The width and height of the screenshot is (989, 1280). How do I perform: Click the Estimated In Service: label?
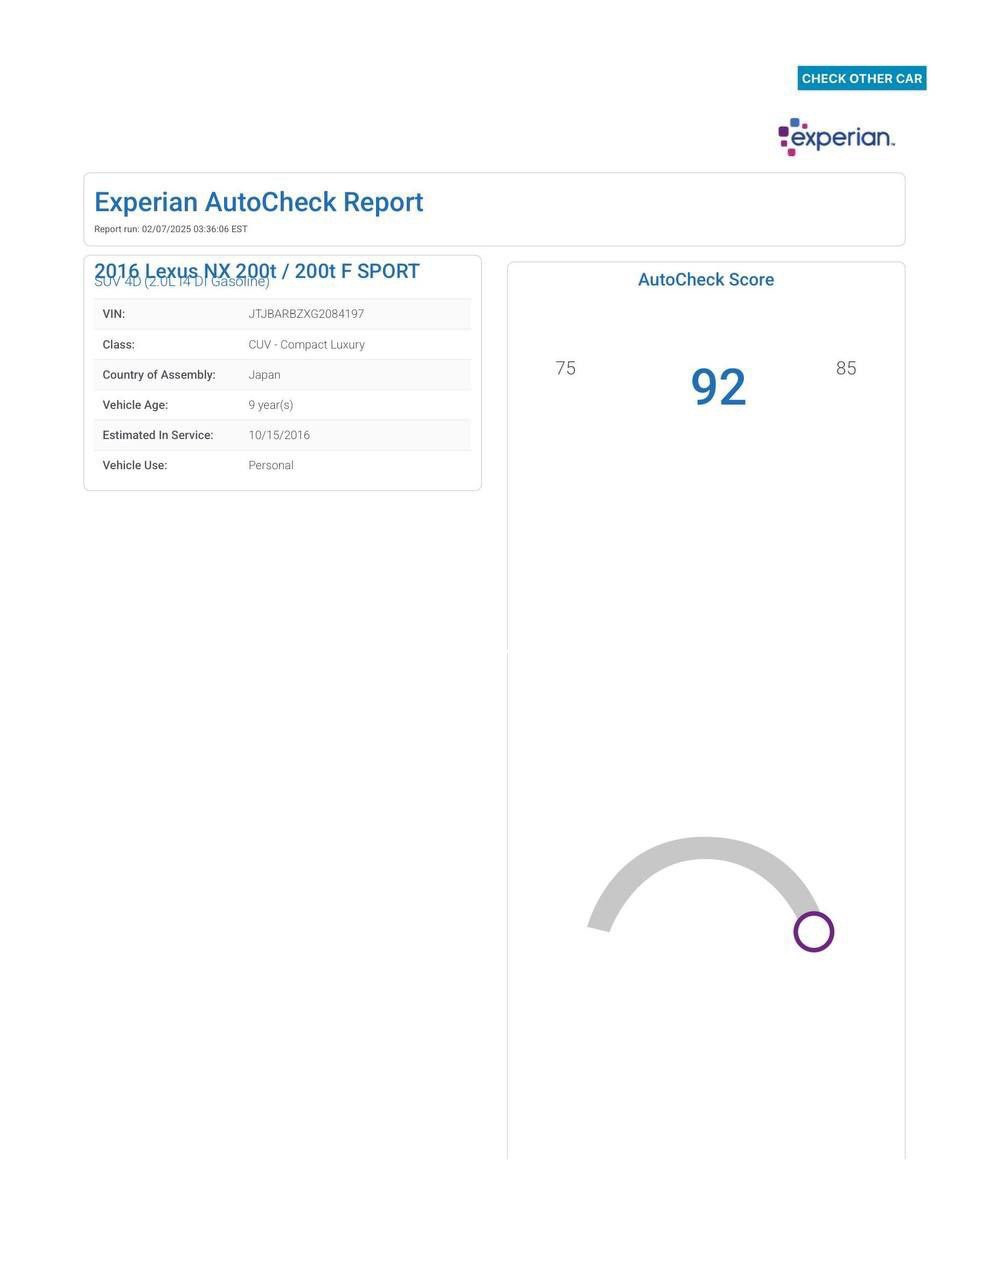(x=158, y=435)
